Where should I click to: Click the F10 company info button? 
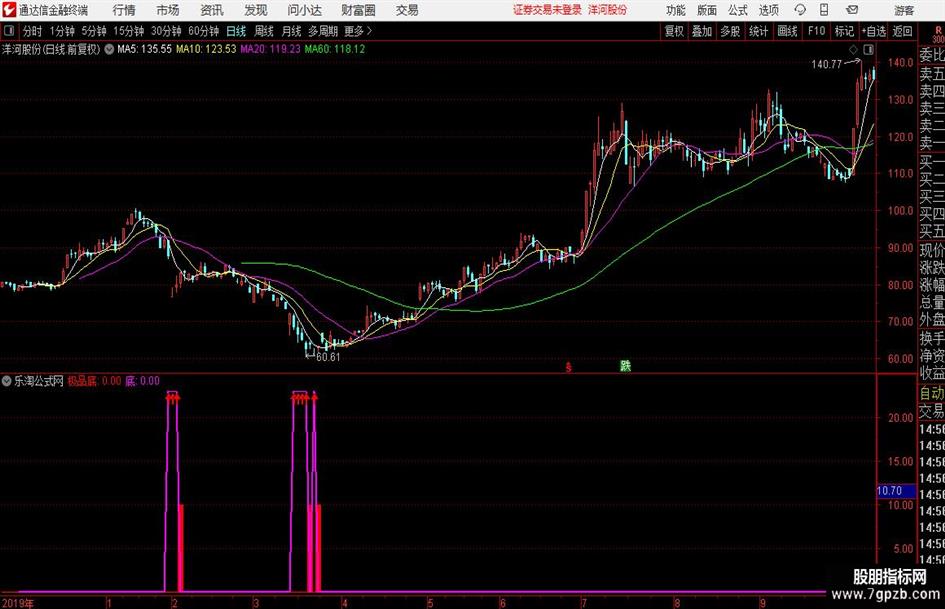click(816, 31)
